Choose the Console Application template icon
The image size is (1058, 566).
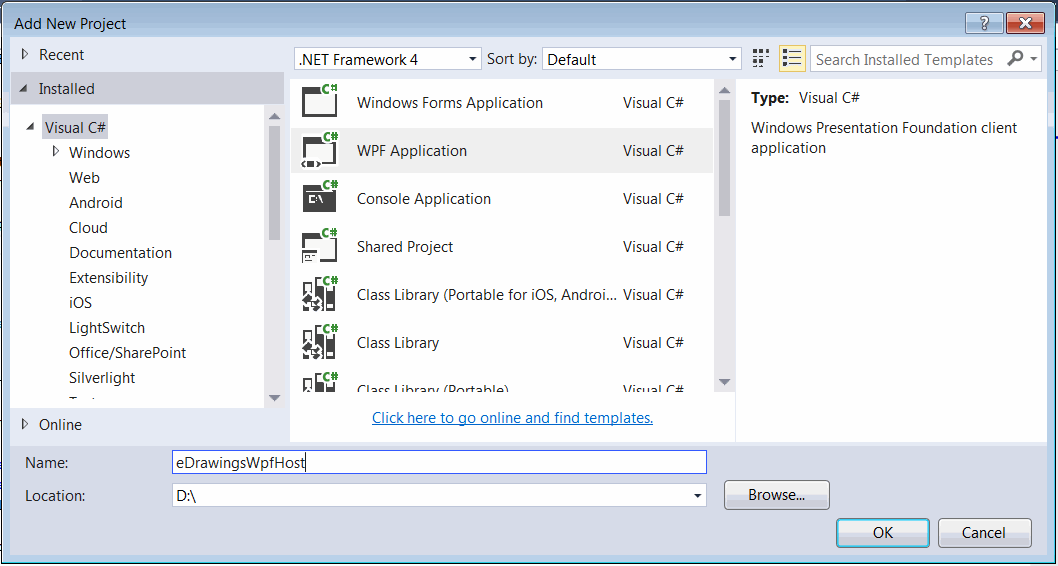(320, 198)
